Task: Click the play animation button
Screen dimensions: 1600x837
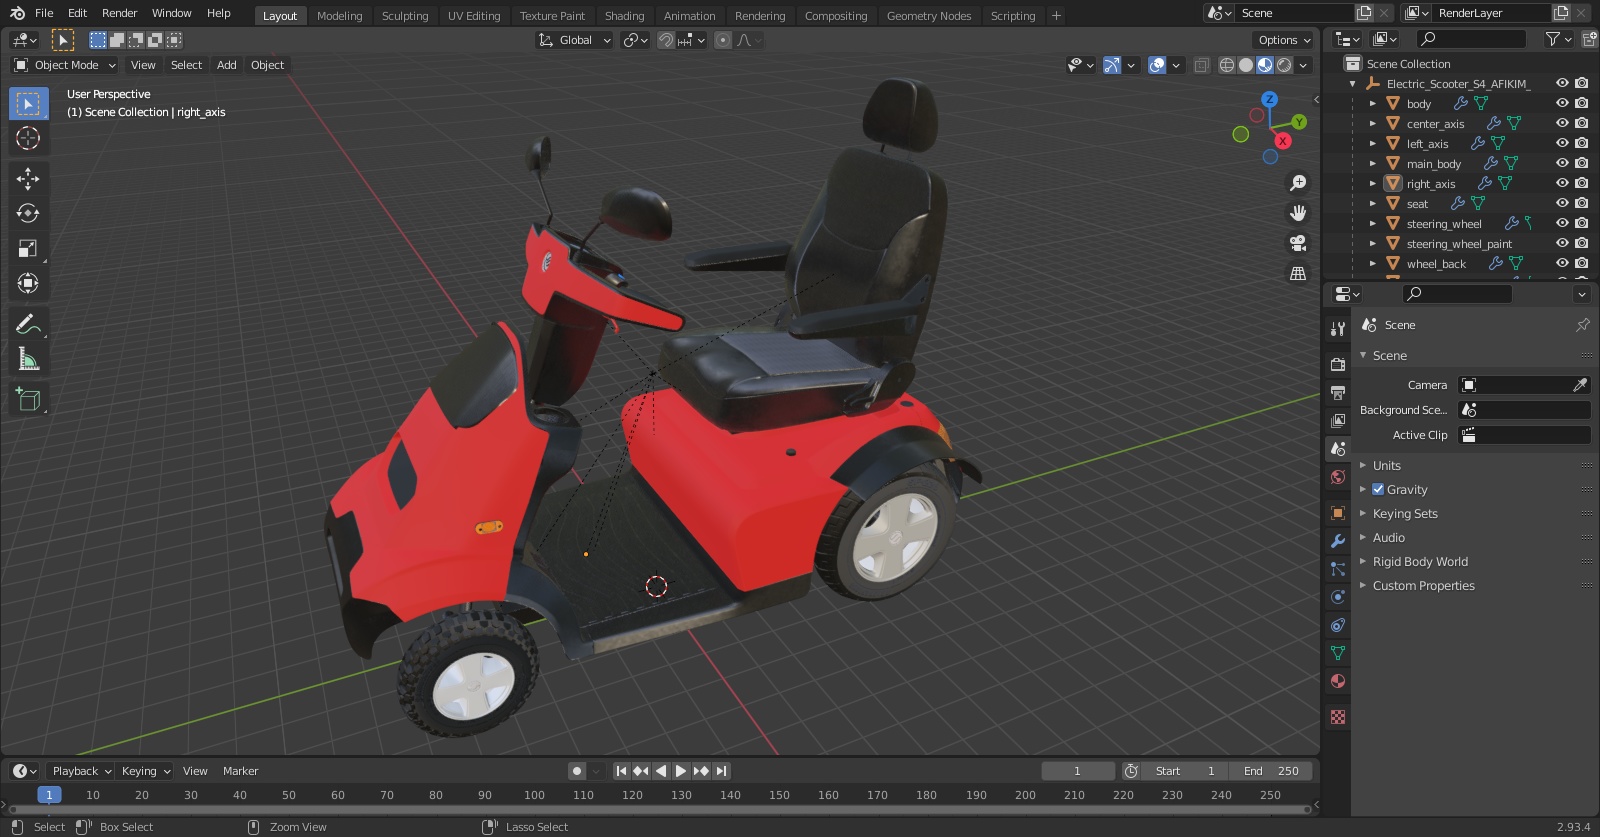Action: (681, 771)
